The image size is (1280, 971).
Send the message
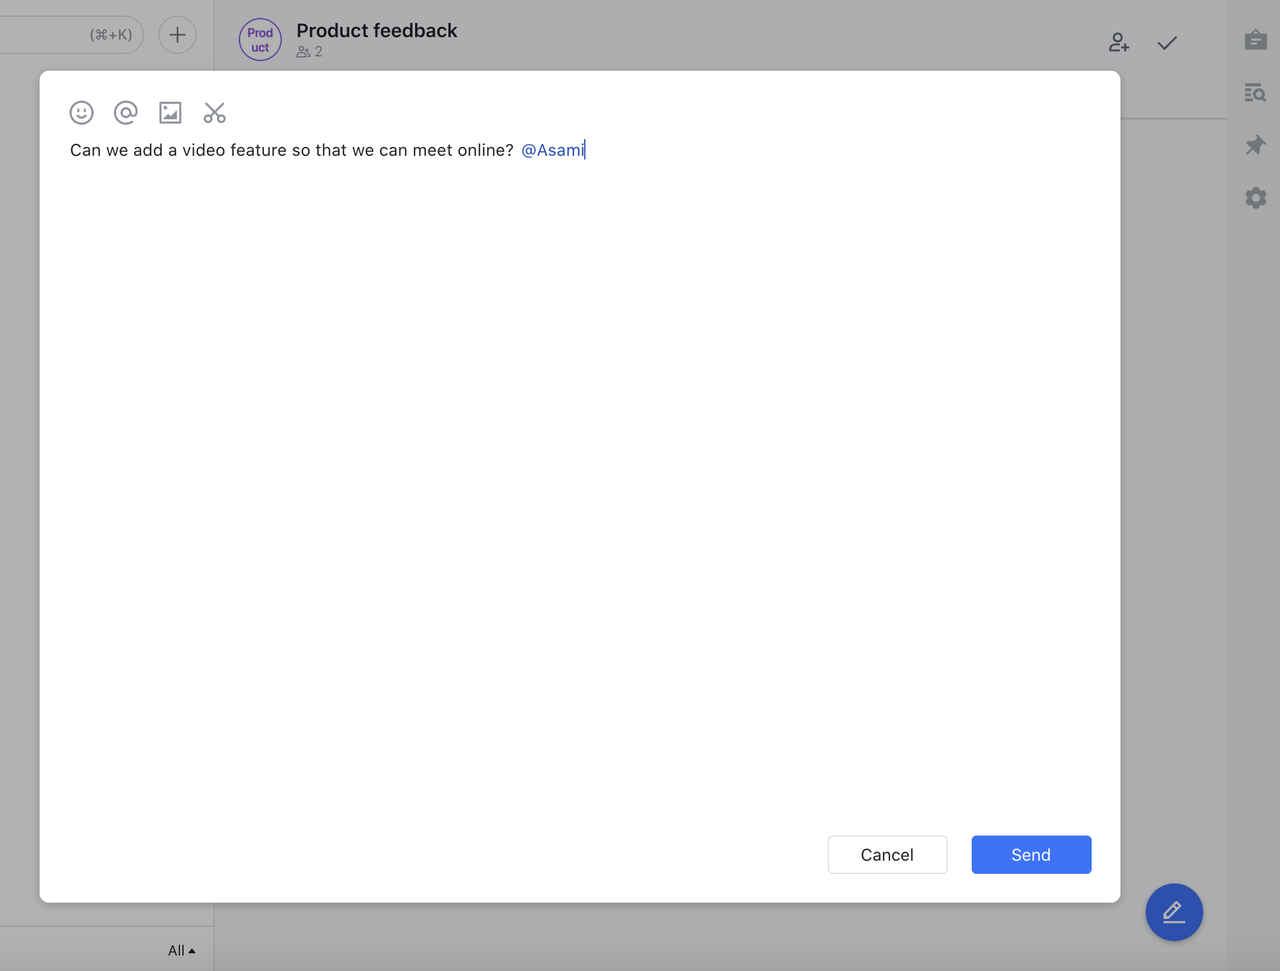pyautogui.click(x=1031, y=855)
